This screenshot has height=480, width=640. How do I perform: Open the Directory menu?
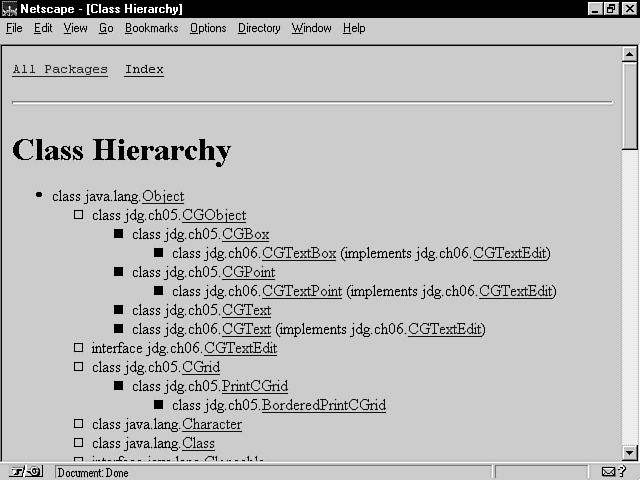(259, 28)
